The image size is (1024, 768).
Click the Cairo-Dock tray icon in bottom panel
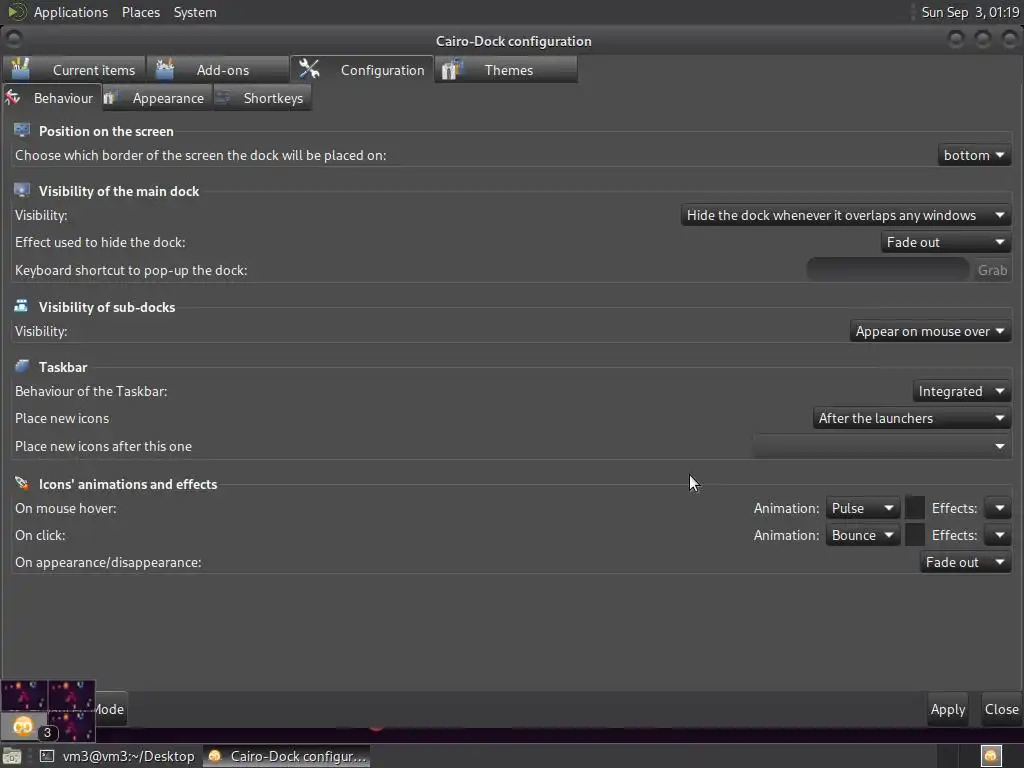coord(991,756)
